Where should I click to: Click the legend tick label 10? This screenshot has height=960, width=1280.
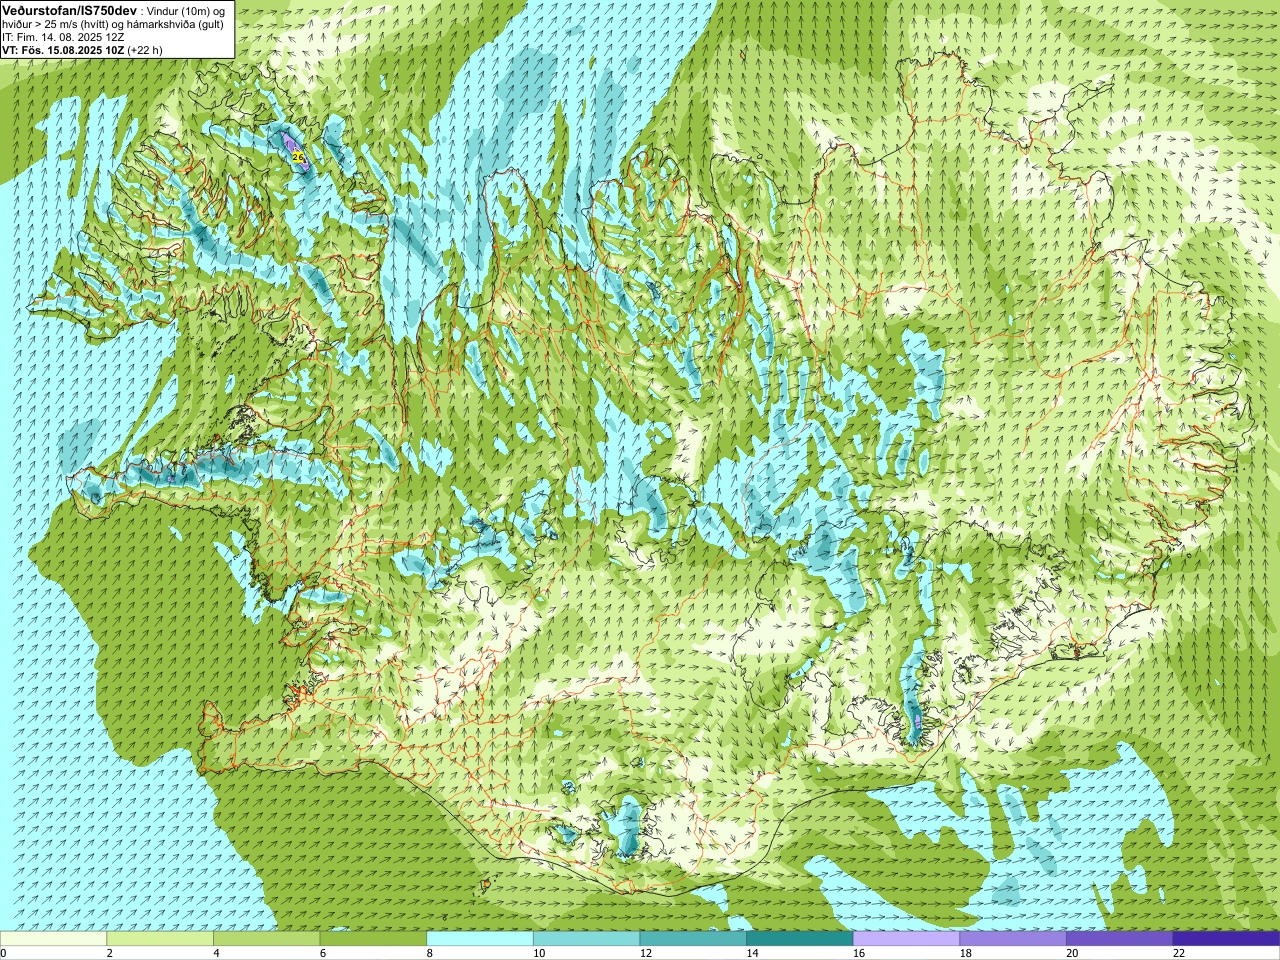[539, 953]
